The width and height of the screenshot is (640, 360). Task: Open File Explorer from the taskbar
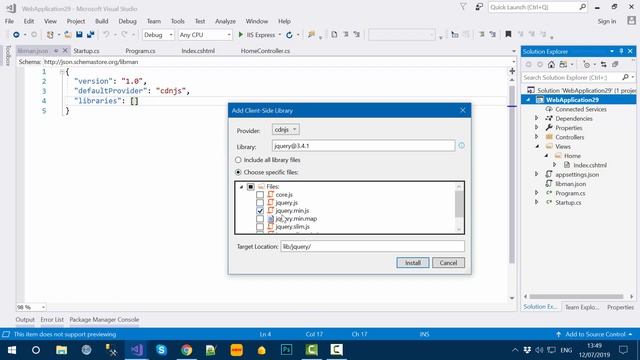[62, 350]
